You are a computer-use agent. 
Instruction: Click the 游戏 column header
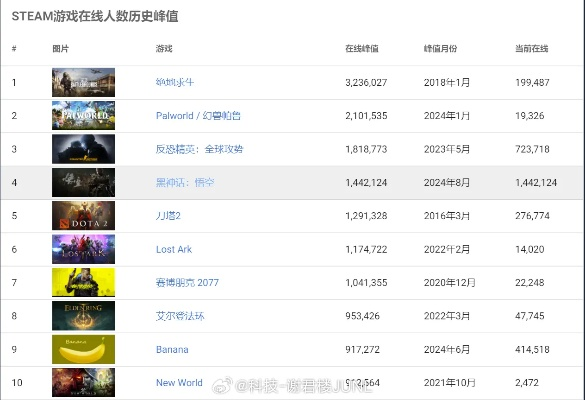coord(164,49)
